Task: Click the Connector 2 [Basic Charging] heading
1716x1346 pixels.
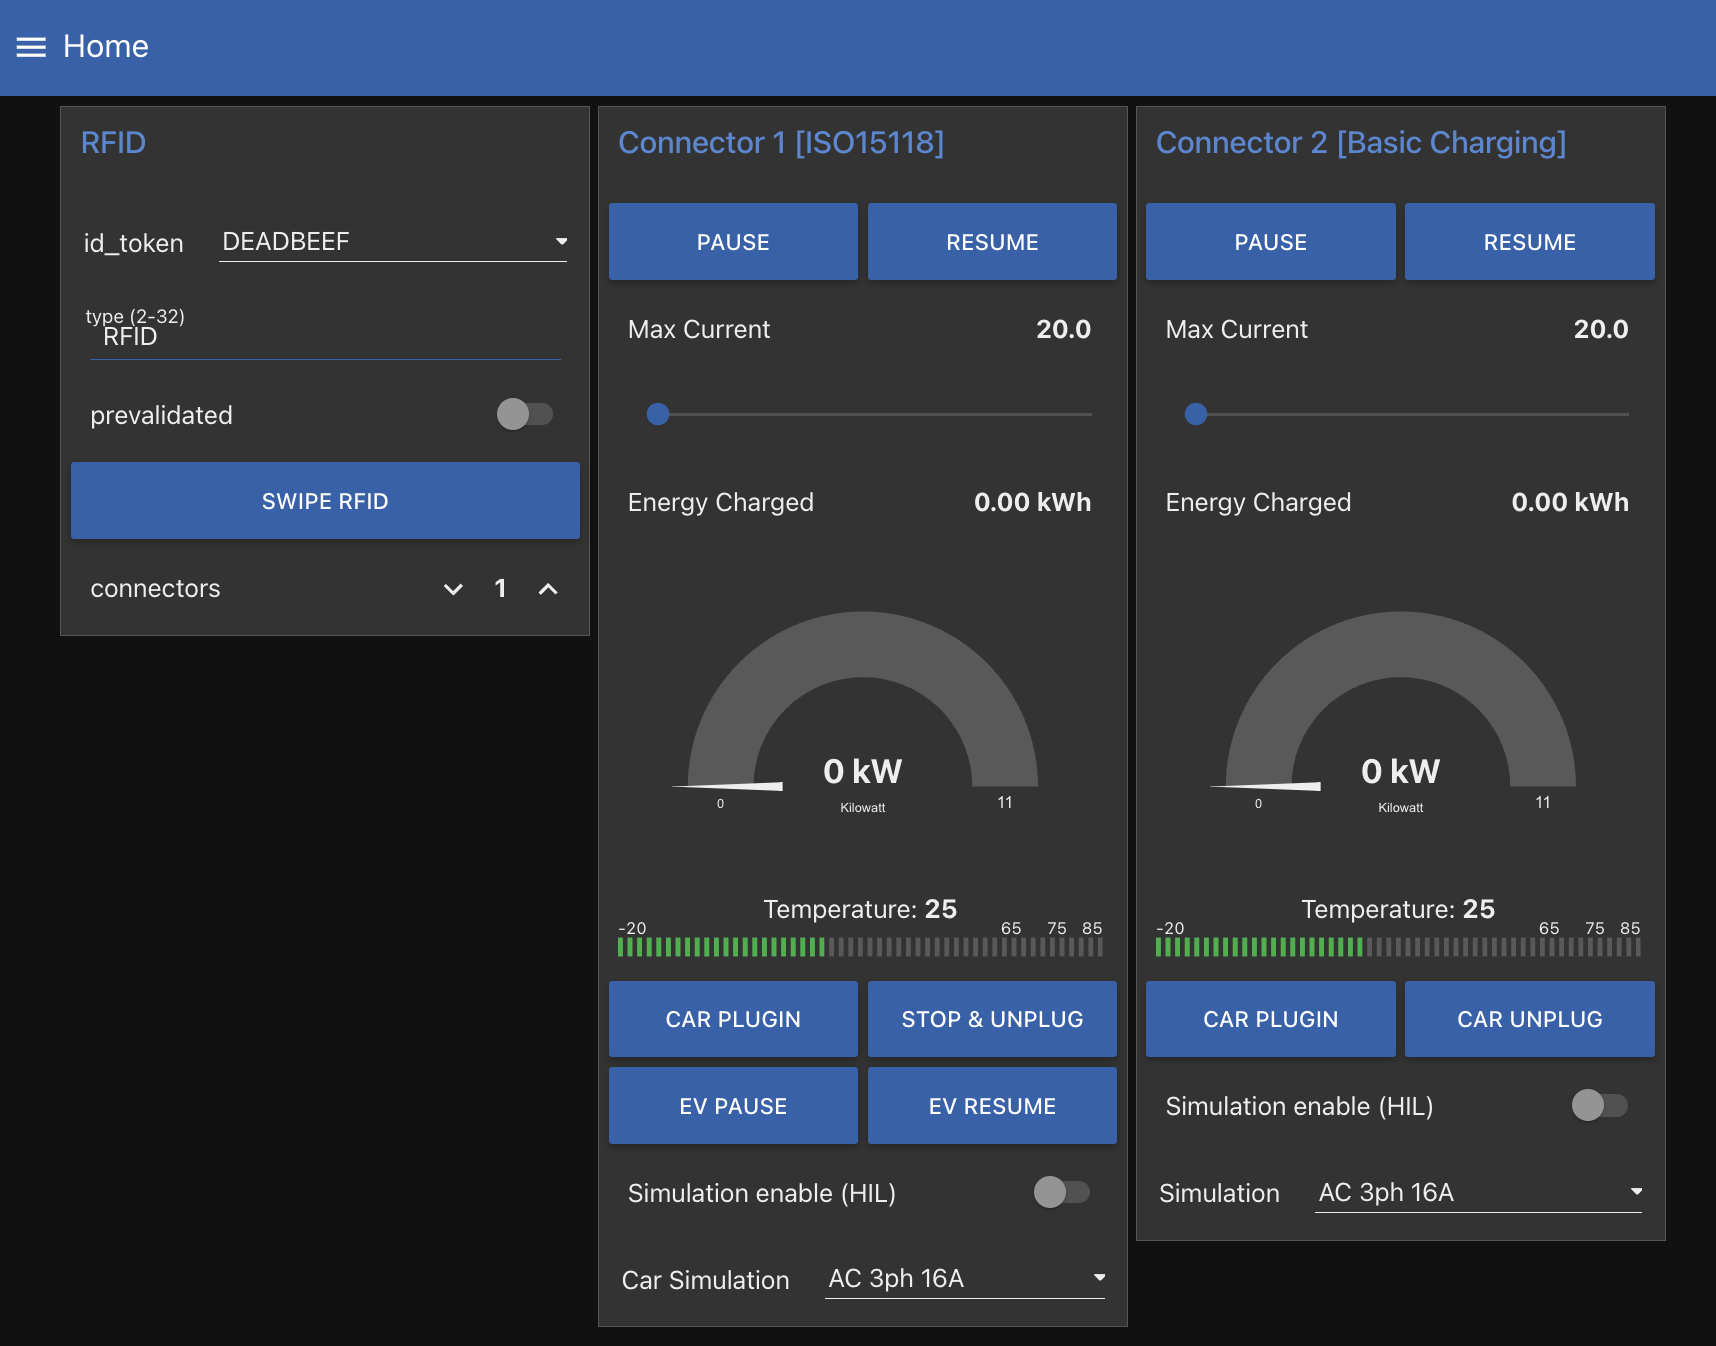Action: (x=1361, y=143)
